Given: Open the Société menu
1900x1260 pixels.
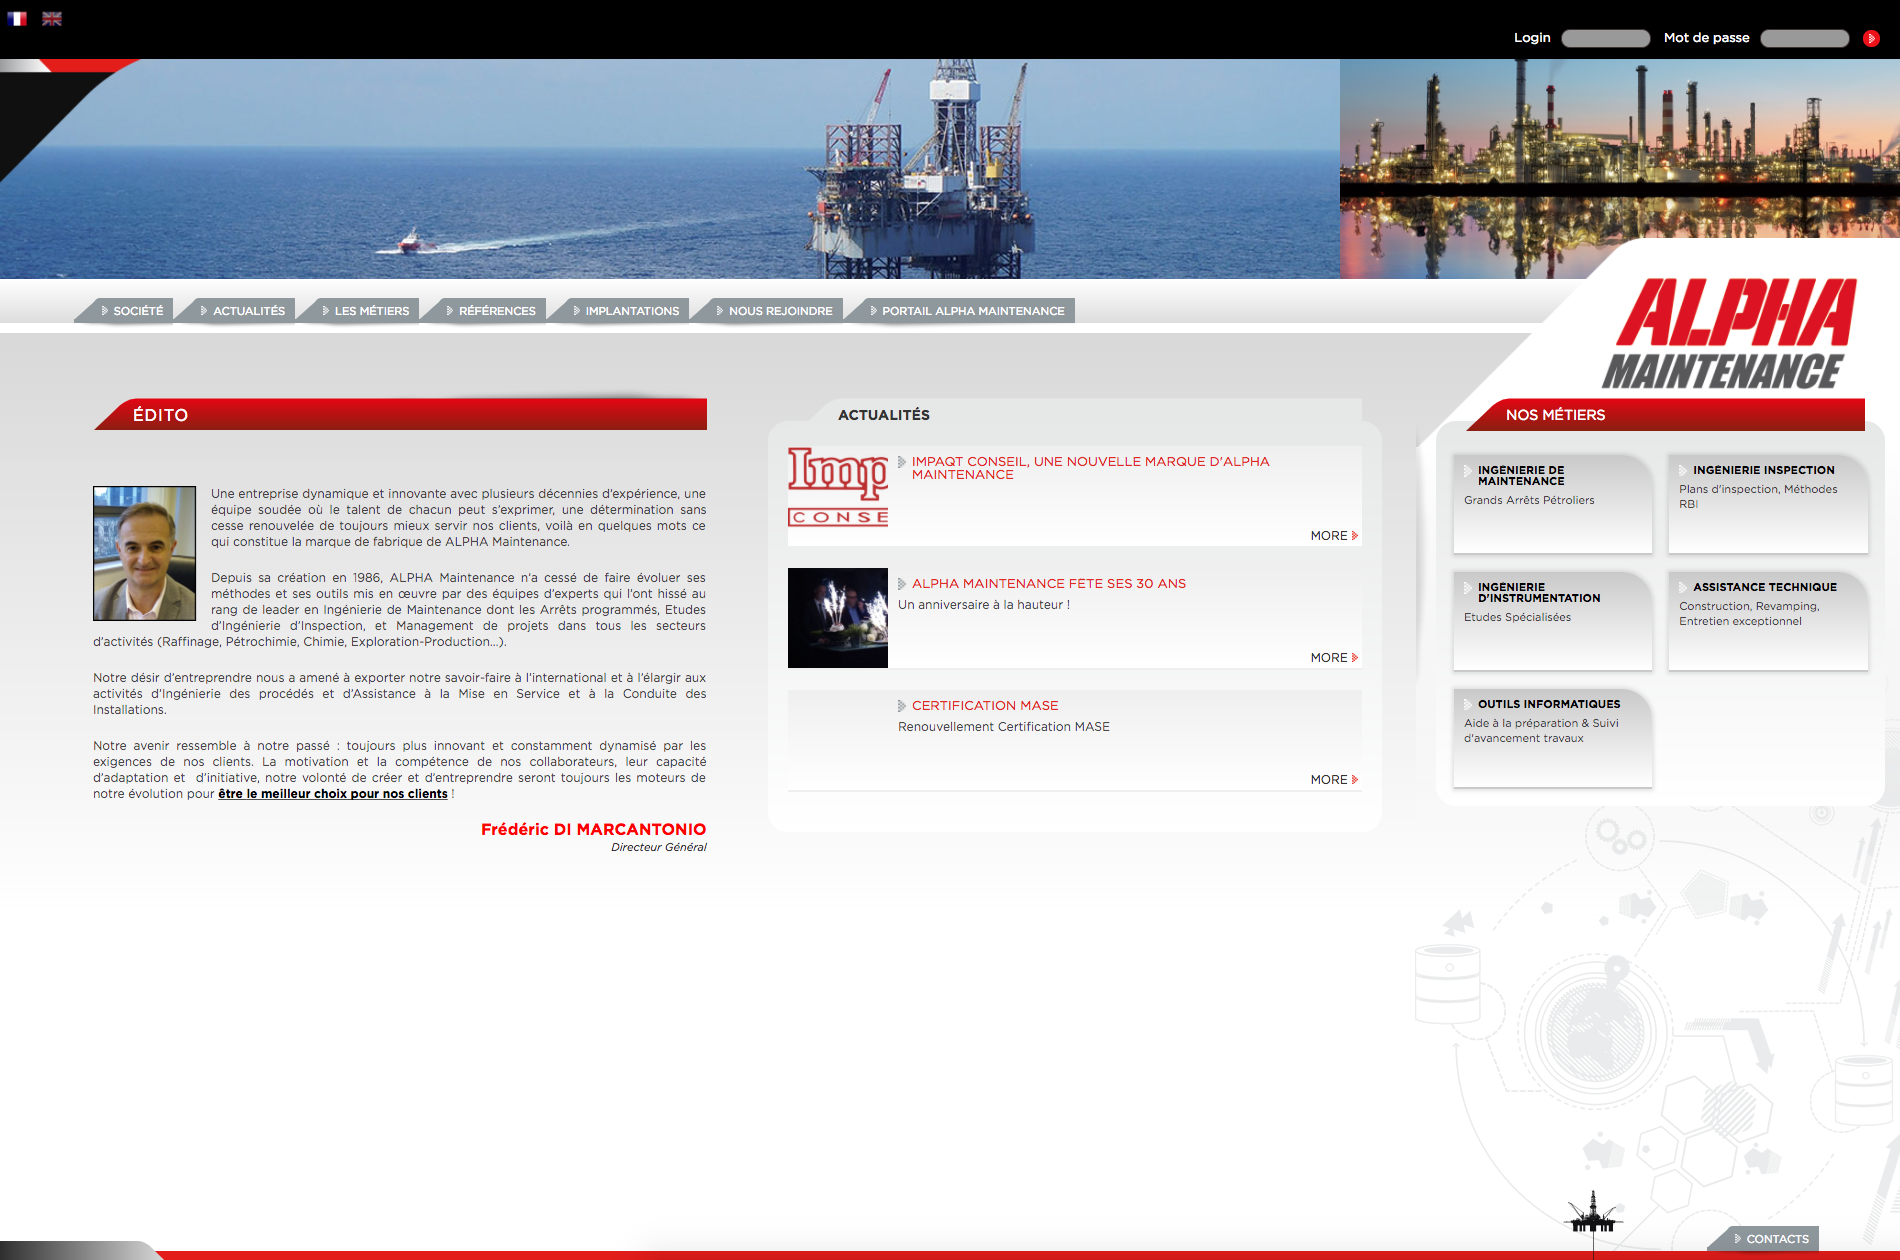Looking at the screenshot, I should (131, 311).
